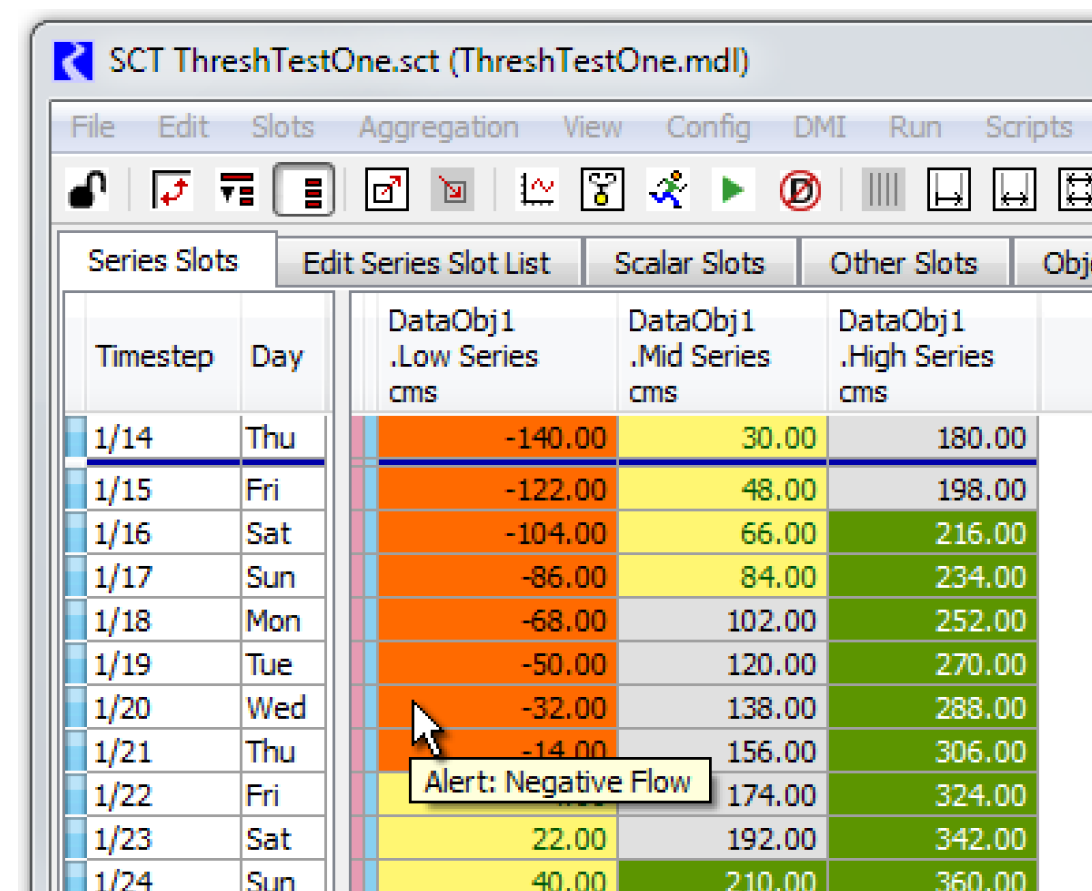Toggle the pressed red row-list toolbar button
Viewport: 1092px width, 891px height.
(304, 189)
